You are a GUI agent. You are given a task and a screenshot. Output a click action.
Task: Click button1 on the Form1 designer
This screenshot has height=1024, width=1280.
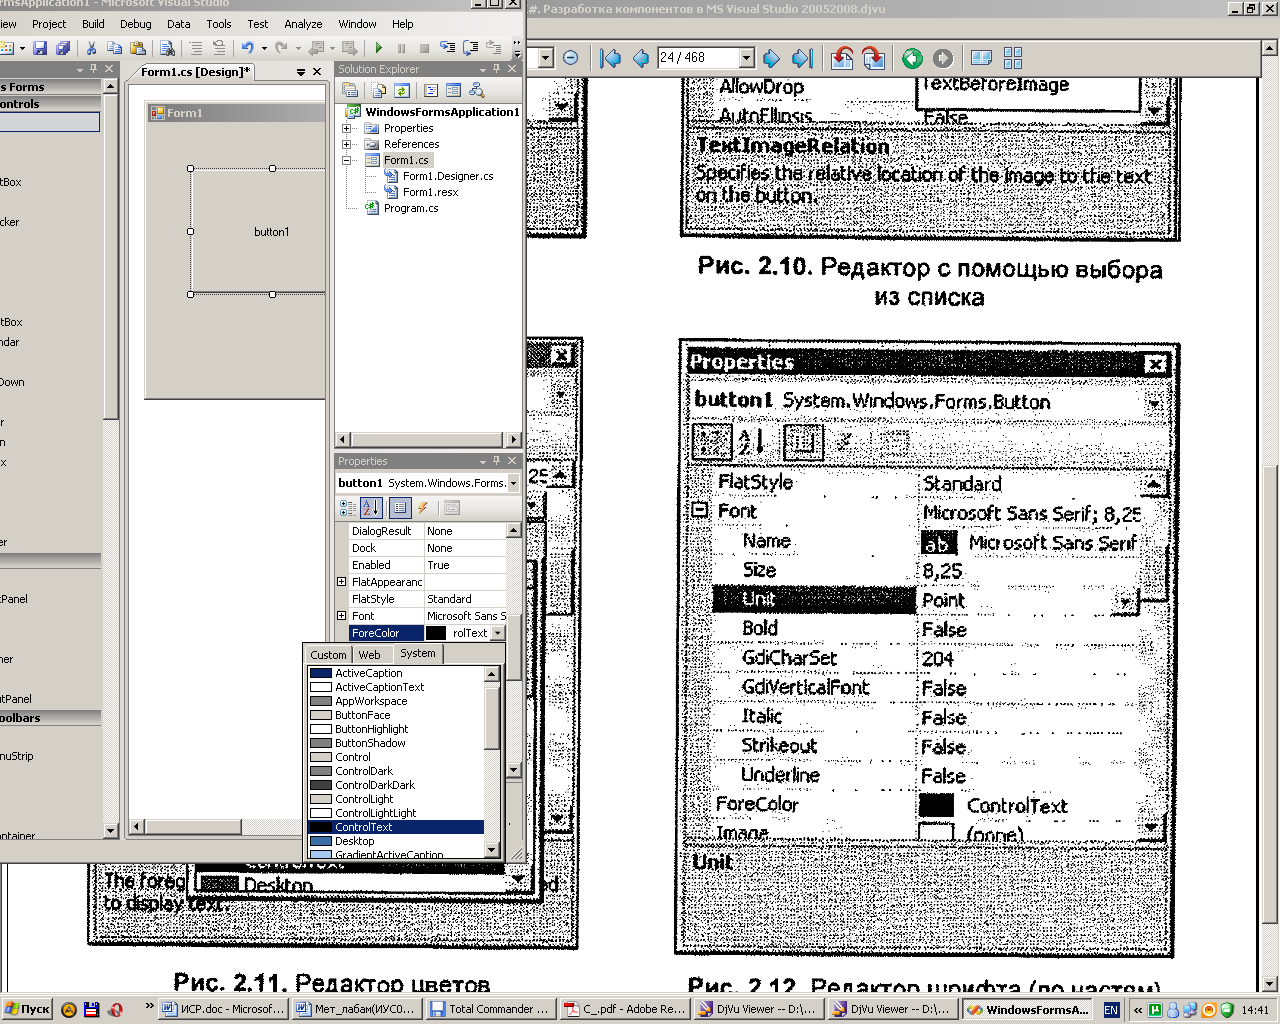(260, 231)
